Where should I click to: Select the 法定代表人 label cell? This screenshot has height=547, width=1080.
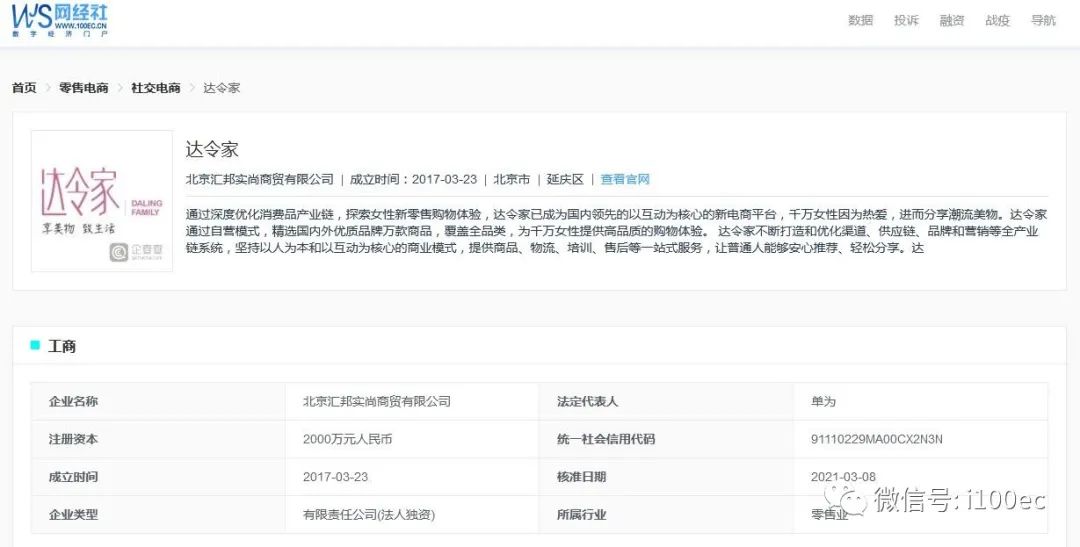point(666,402)
